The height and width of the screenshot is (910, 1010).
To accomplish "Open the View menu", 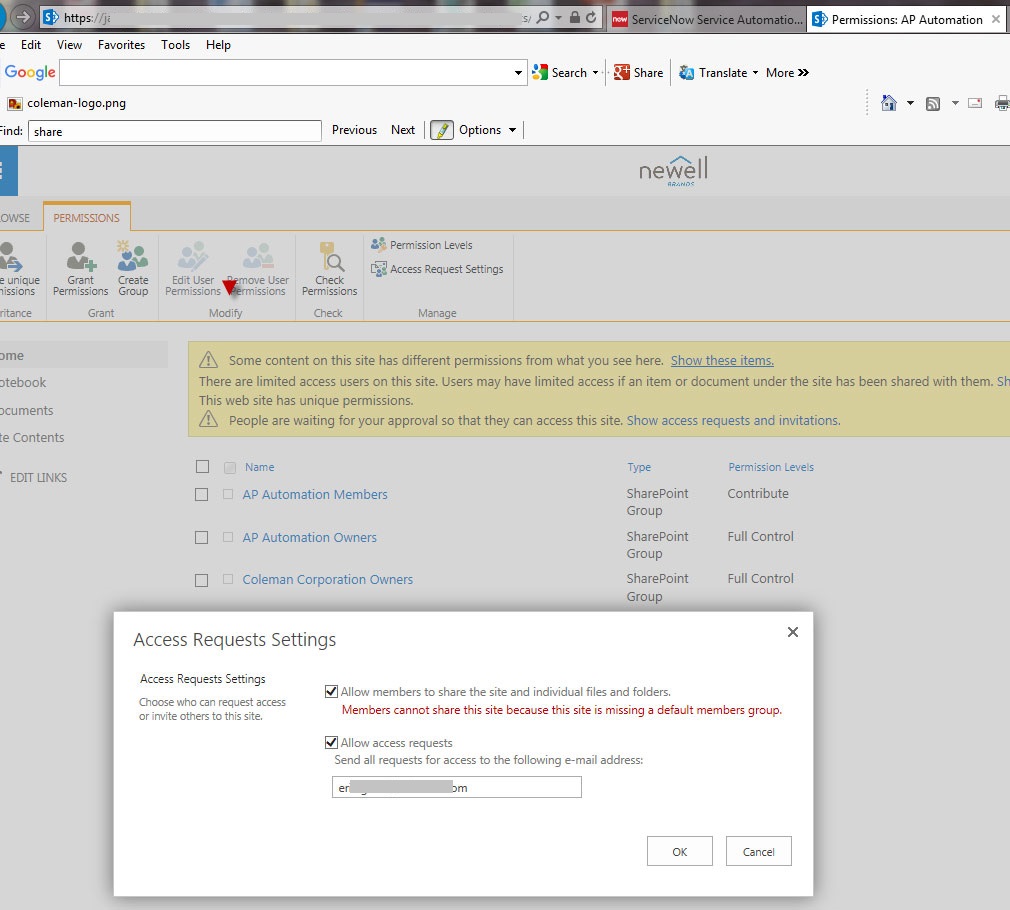I will 69,45.
